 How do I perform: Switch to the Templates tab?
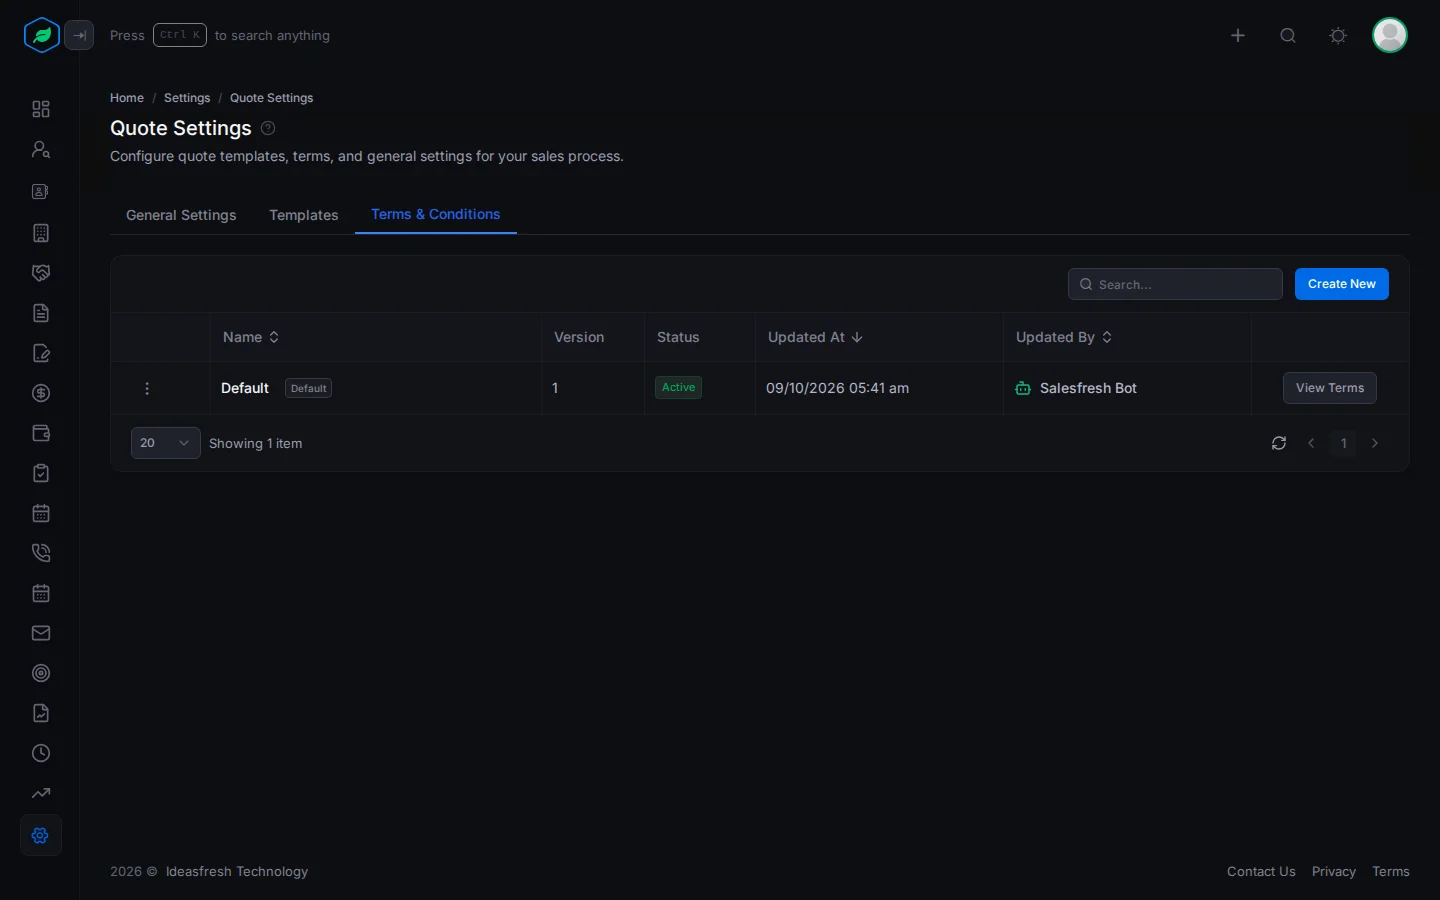click(304, 215)
